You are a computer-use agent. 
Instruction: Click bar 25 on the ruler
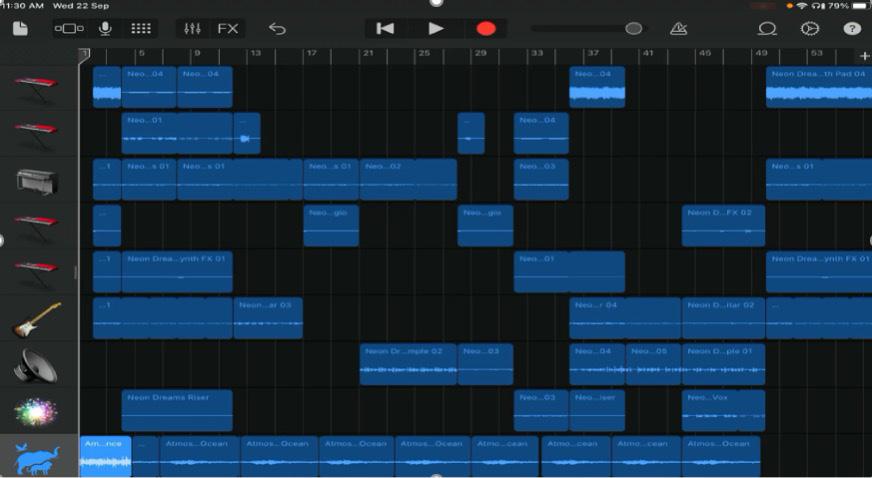(424, 53)
